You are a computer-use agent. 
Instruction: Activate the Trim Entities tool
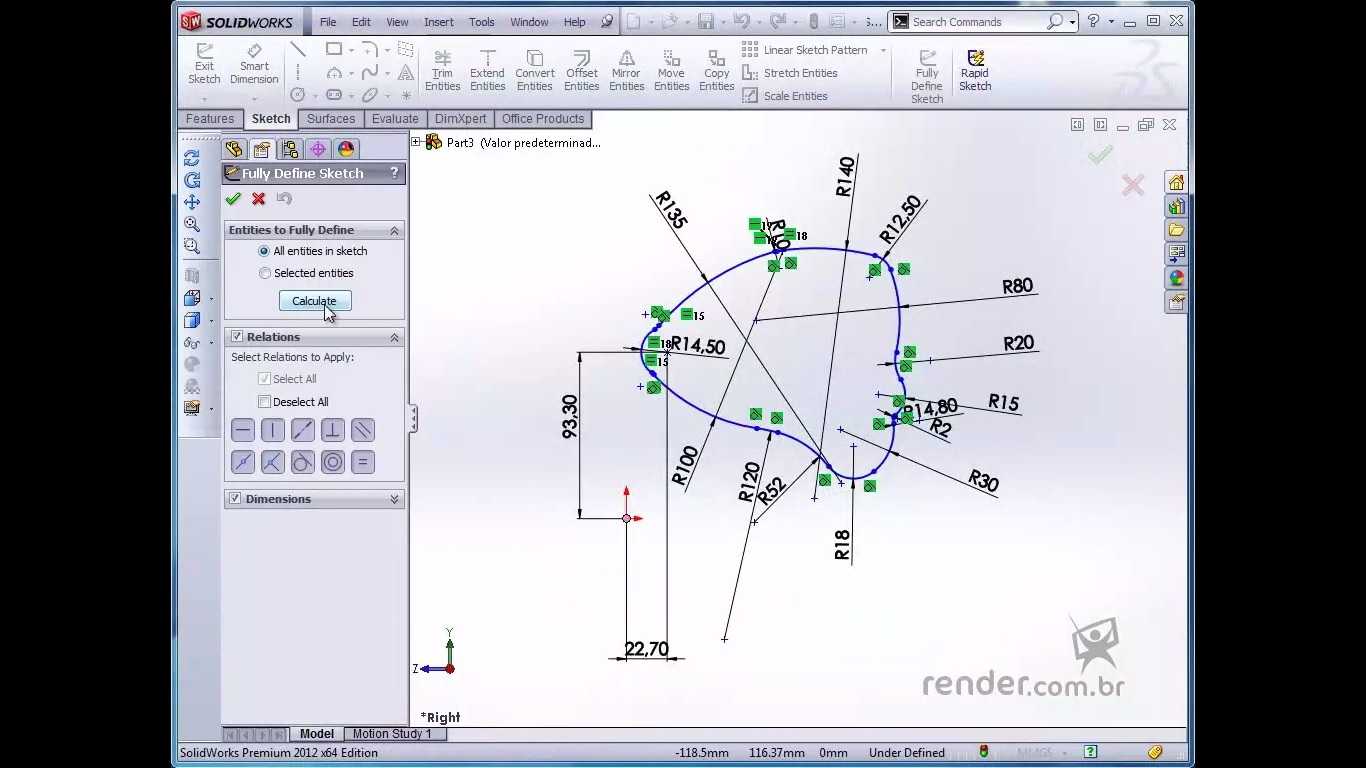[x=442, y=71]
